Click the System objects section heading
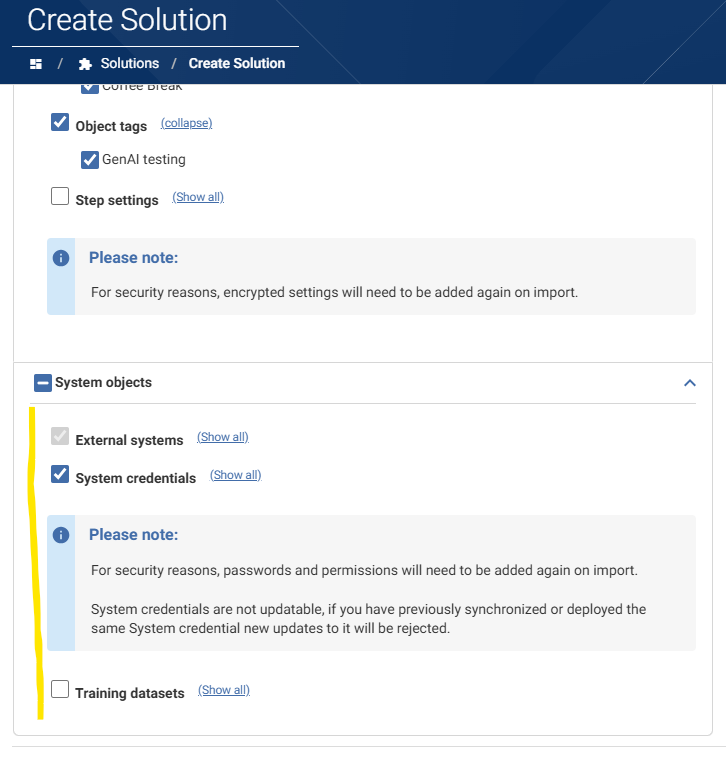This screenshot has width=726, height=757. click(103, 382)
